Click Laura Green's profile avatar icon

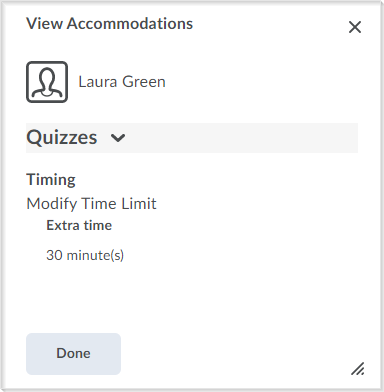pyautogui.click(x=47, y=82)
